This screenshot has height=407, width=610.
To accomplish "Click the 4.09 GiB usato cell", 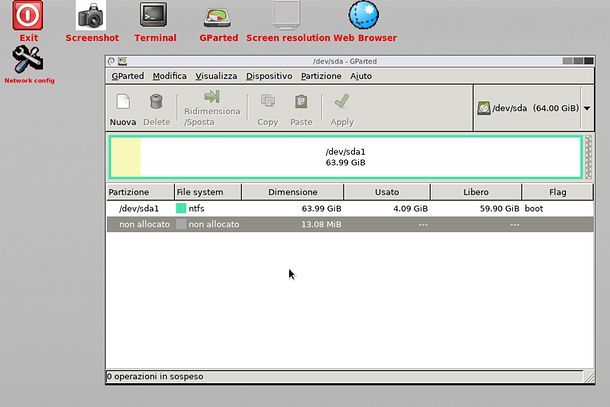I will click(410, 209).
